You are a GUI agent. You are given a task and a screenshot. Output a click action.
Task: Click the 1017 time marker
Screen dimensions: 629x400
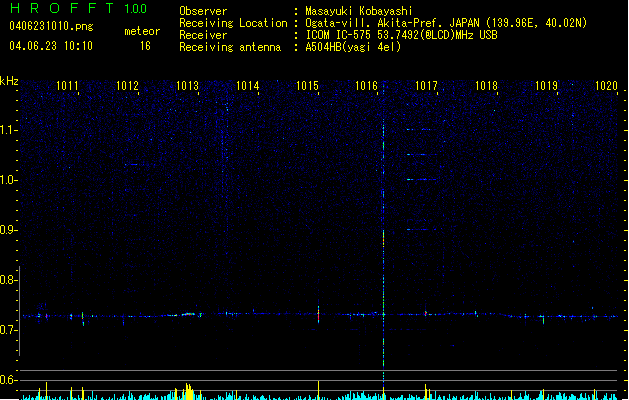pos(426,86)
